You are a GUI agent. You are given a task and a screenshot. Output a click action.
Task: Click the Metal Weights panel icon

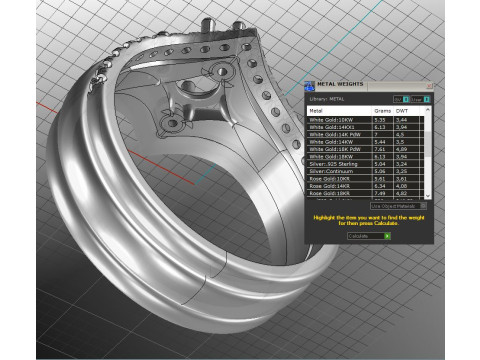tap(309, 85)
